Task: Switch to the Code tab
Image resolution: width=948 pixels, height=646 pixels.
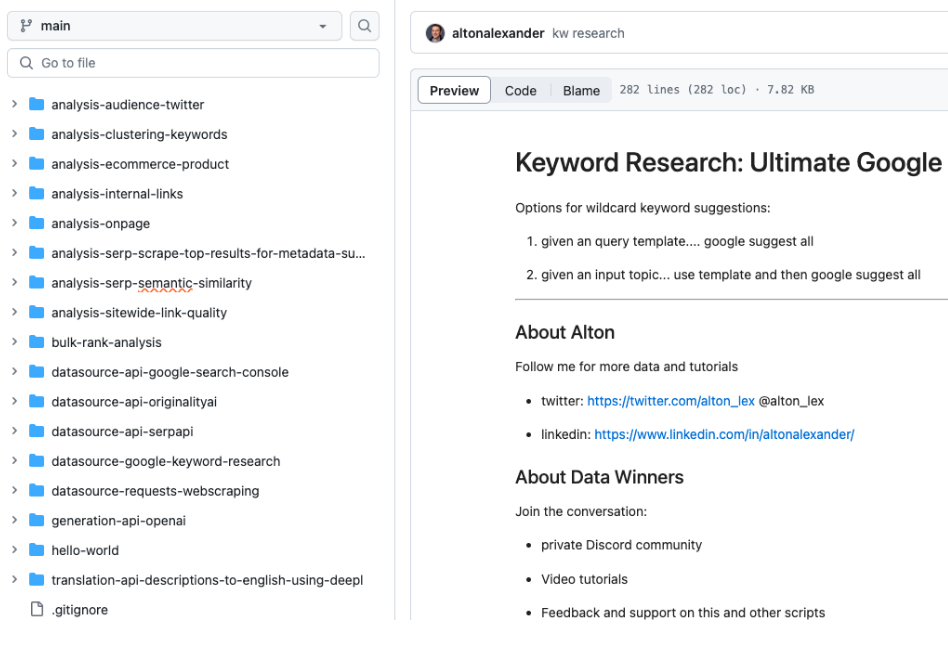Action: [x=520, y=90]
